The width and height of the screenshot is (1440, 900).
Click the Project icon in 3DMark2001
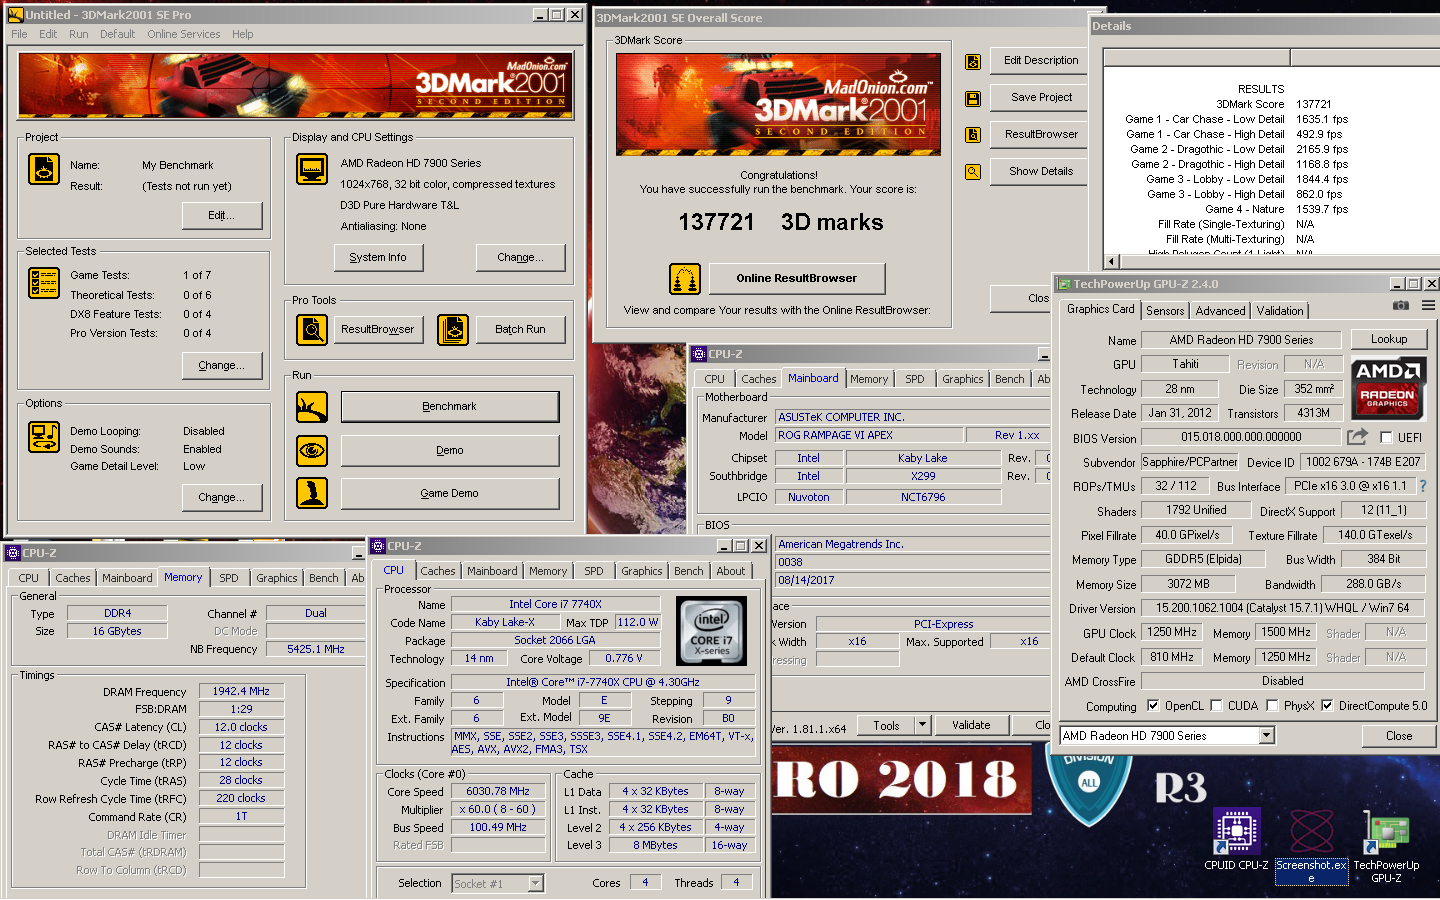pos(44,169)
